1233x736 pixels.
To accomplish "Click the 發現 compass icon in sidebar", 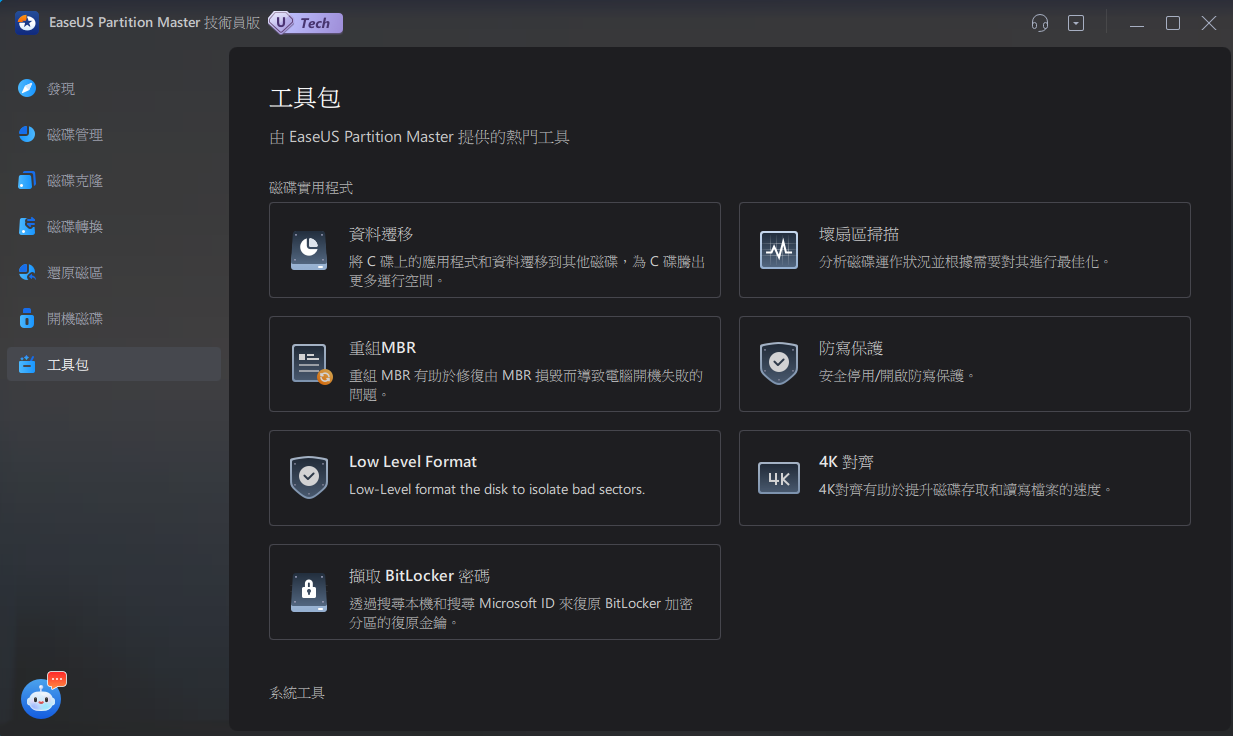I will point(28,89).
